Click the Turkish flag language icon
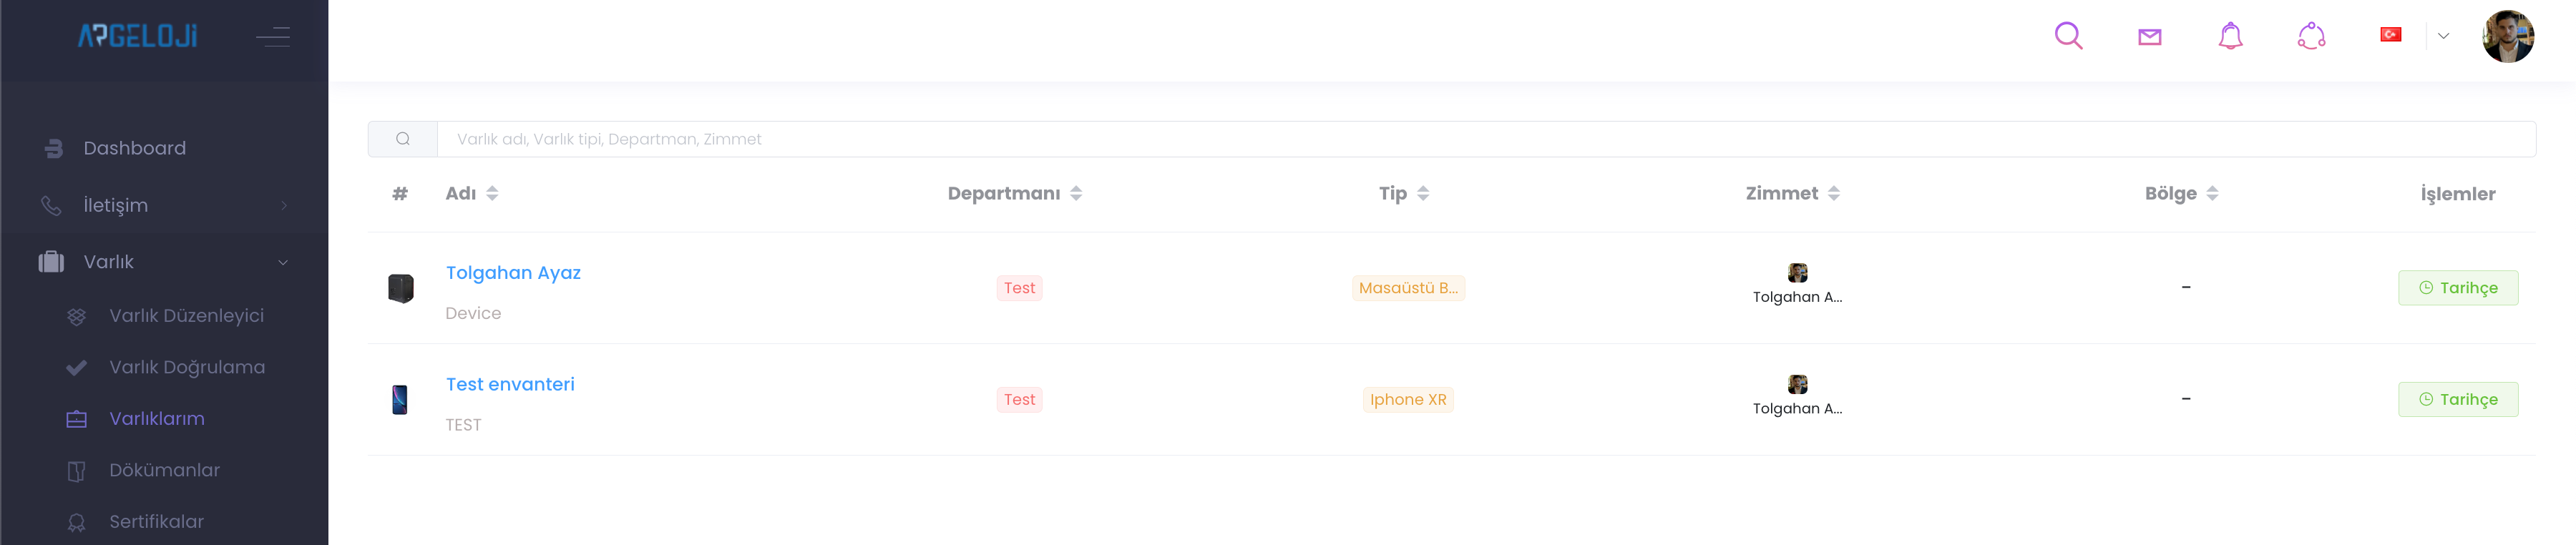The width and height of the screenshot is (2576, 545). [2390, 35]
